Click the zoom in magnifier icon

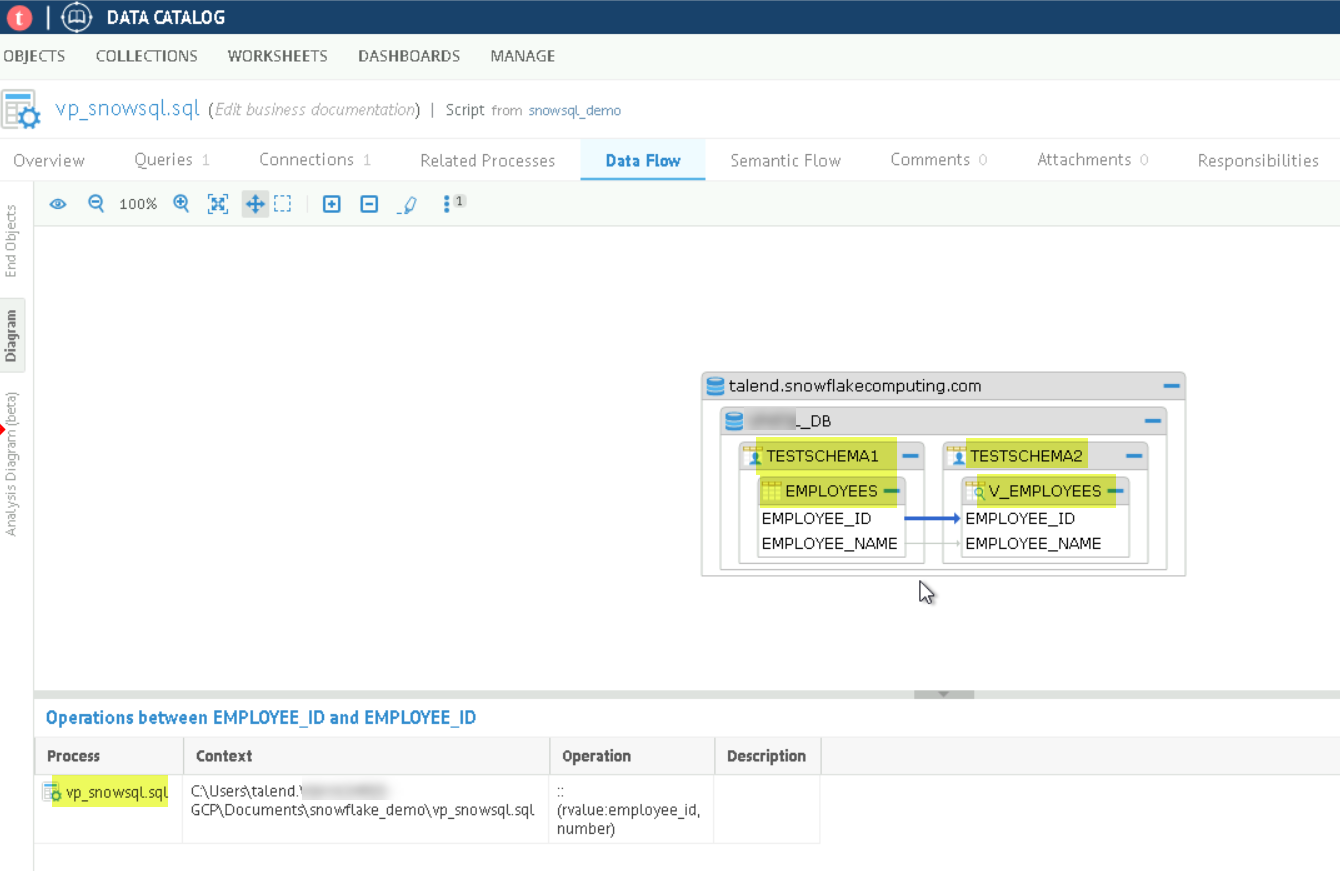tap(181, 204)
